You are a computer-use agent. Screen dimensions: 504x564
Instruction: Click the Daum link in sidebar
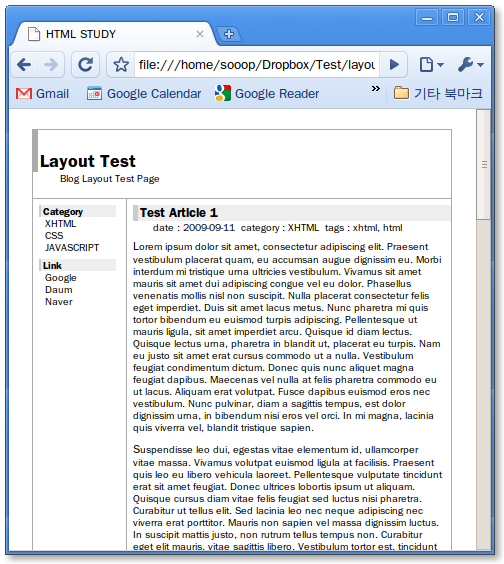click(59, 290)
